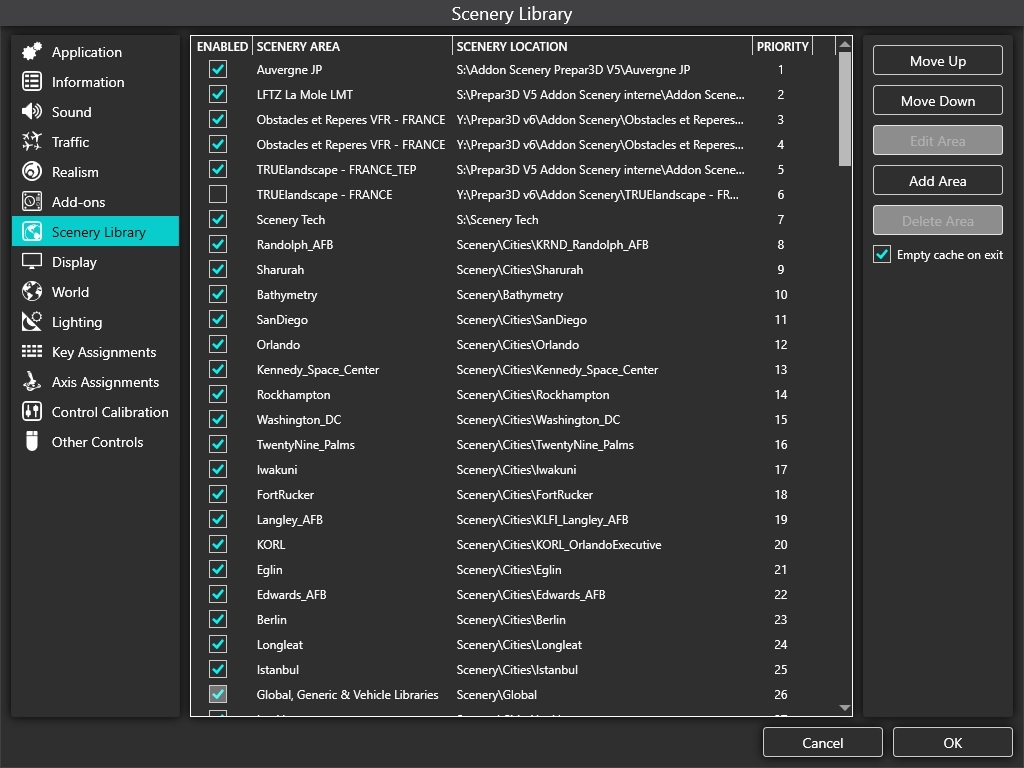Click the disabled Edit Area button
The width and height of the screenshot is (1024, 768).
(x=938, y=141)
